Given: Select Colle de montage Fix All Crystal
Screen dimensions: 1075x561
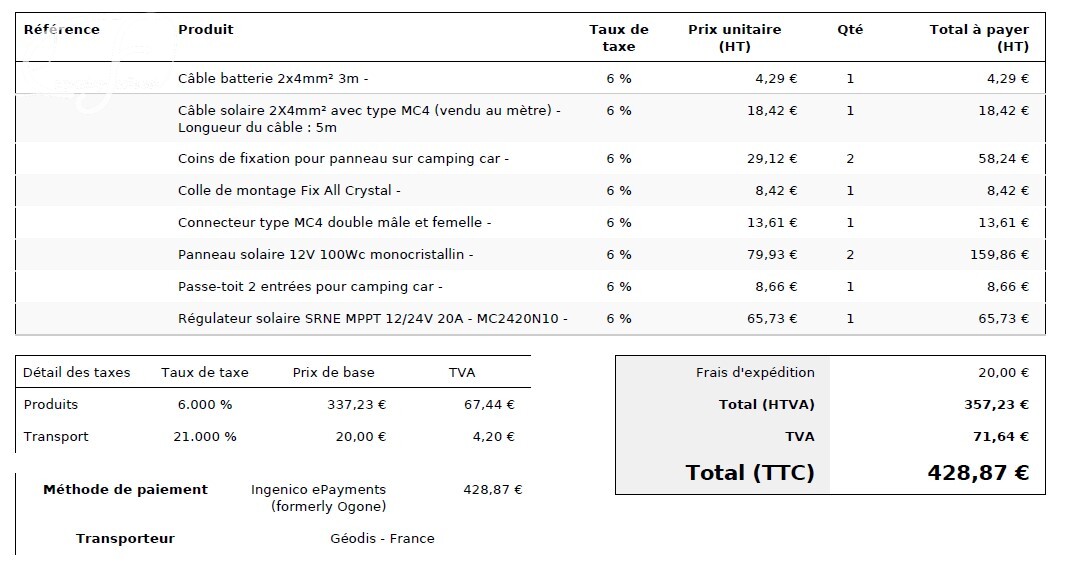Looking at the screenshot, I should coord(289,190).
